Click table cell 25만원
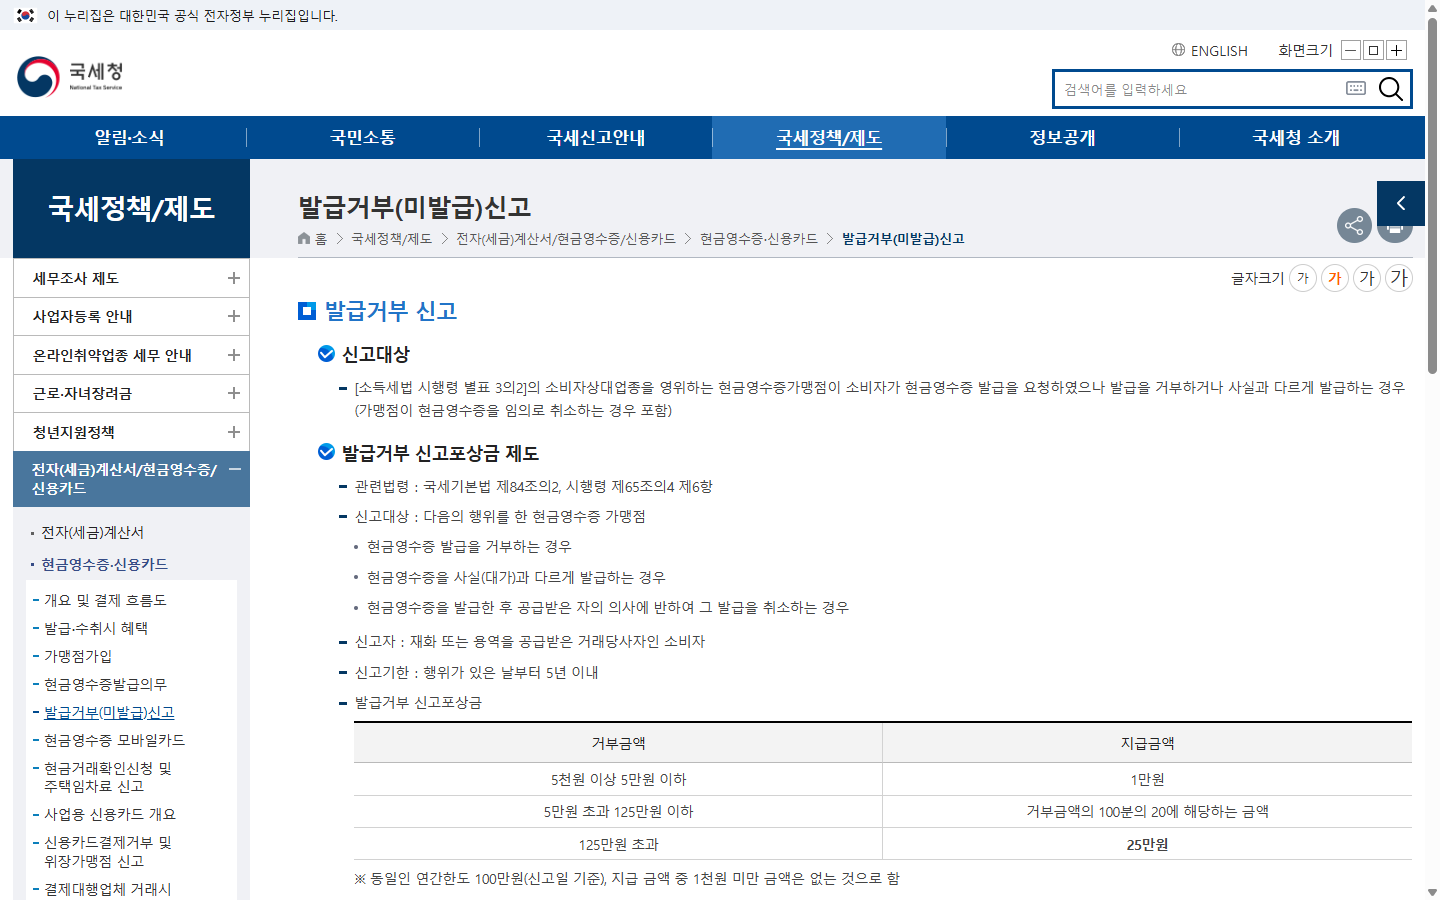 [x=1147, y=844]
